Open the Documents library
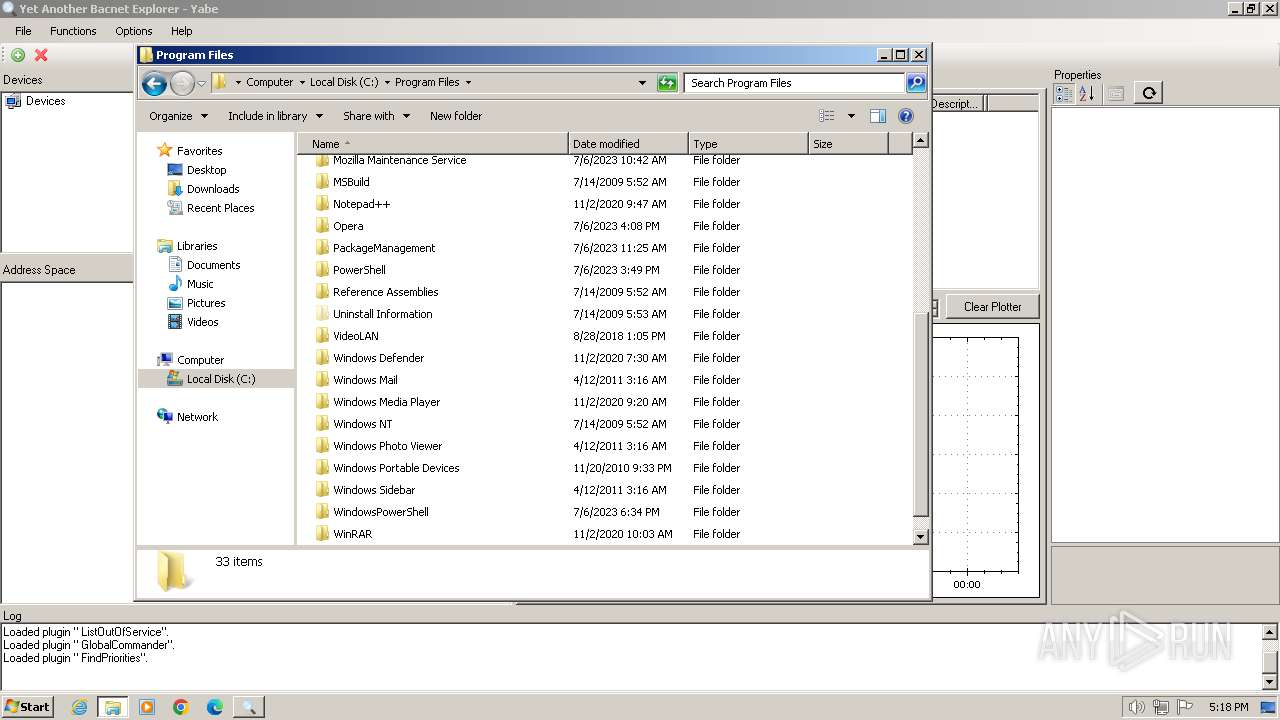The height and width of the screenshot is (720, 1280). point(213,265)
